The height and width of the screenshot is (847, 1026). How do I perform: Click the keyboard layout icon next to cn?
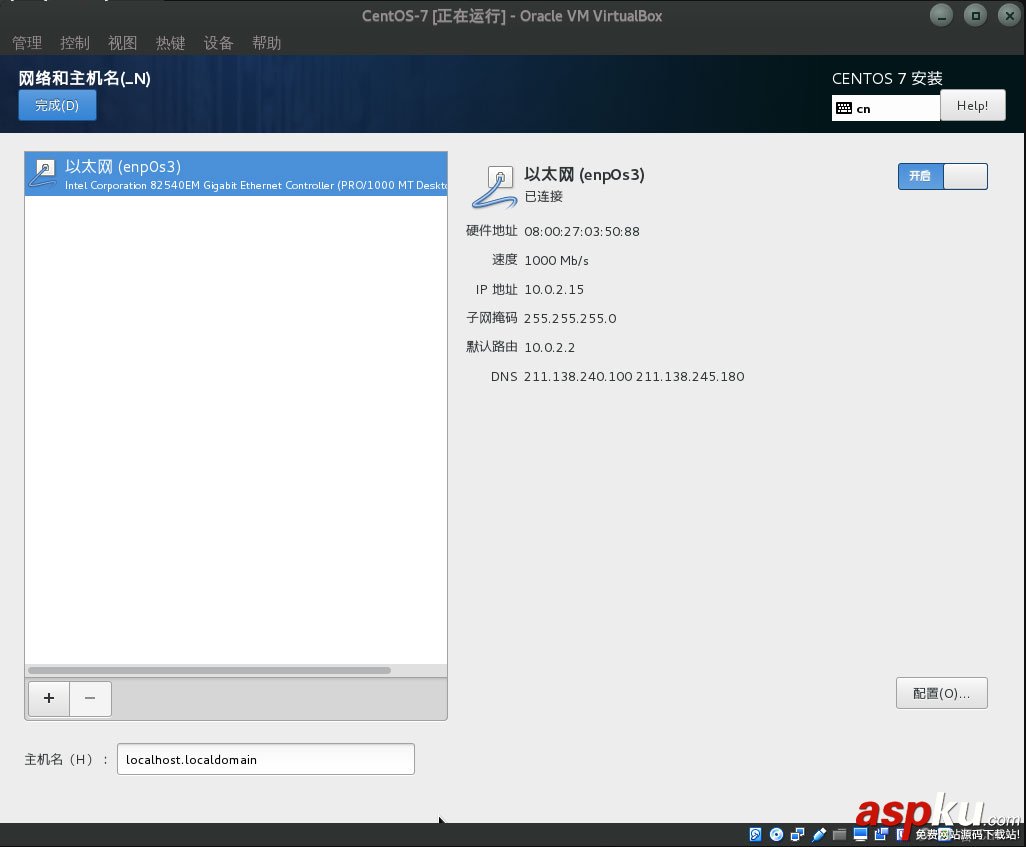845,108
